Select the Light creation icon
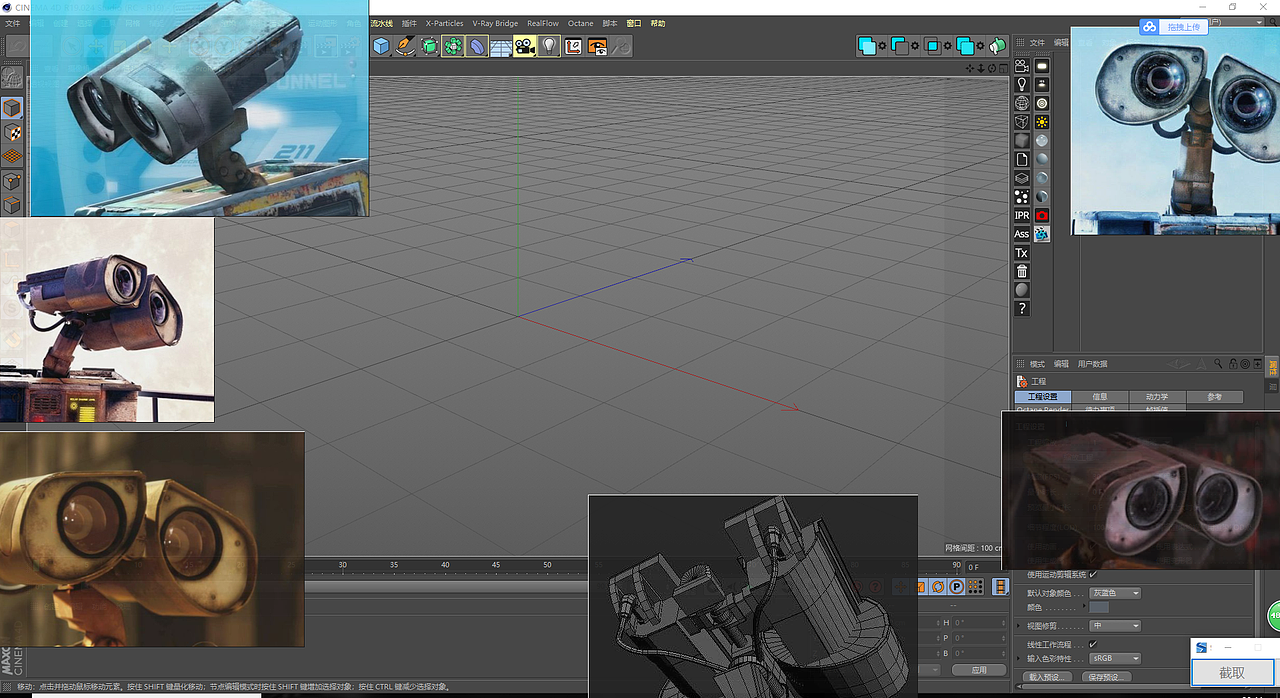The width and height of the screenshot is (1280, 698). point(547,47)
